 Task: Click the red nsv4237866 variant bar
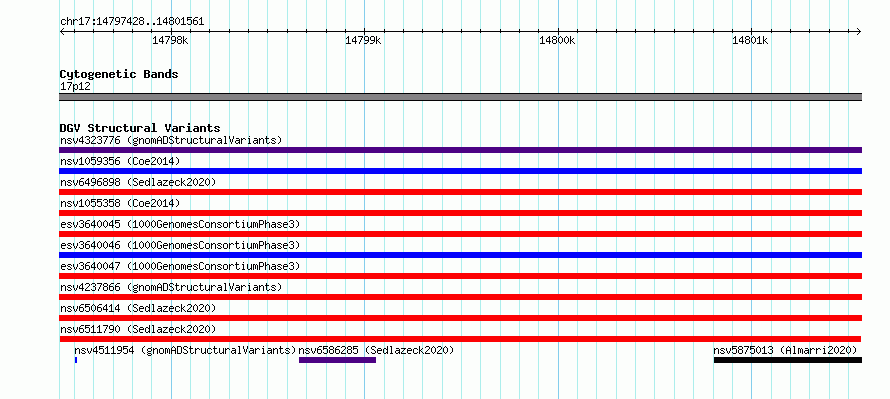[x=460, y=297]
